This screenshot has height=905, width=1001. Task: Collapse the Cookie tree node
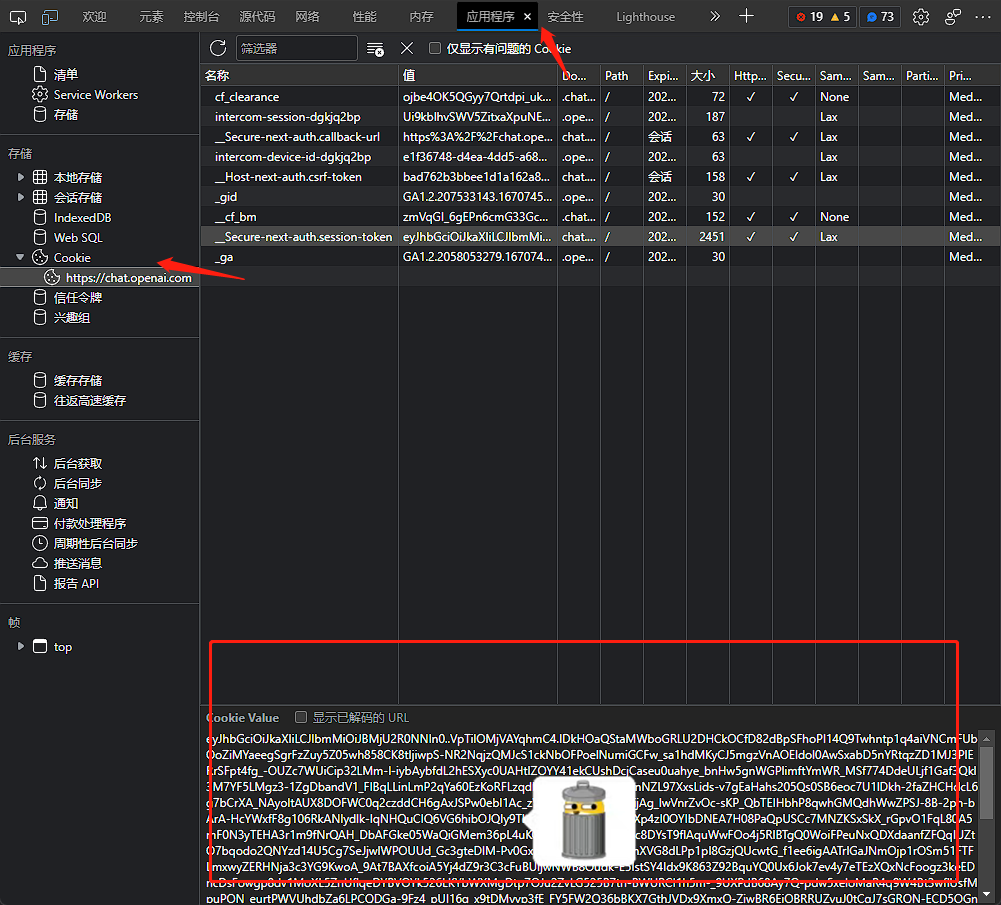click(x=21, y=257)
